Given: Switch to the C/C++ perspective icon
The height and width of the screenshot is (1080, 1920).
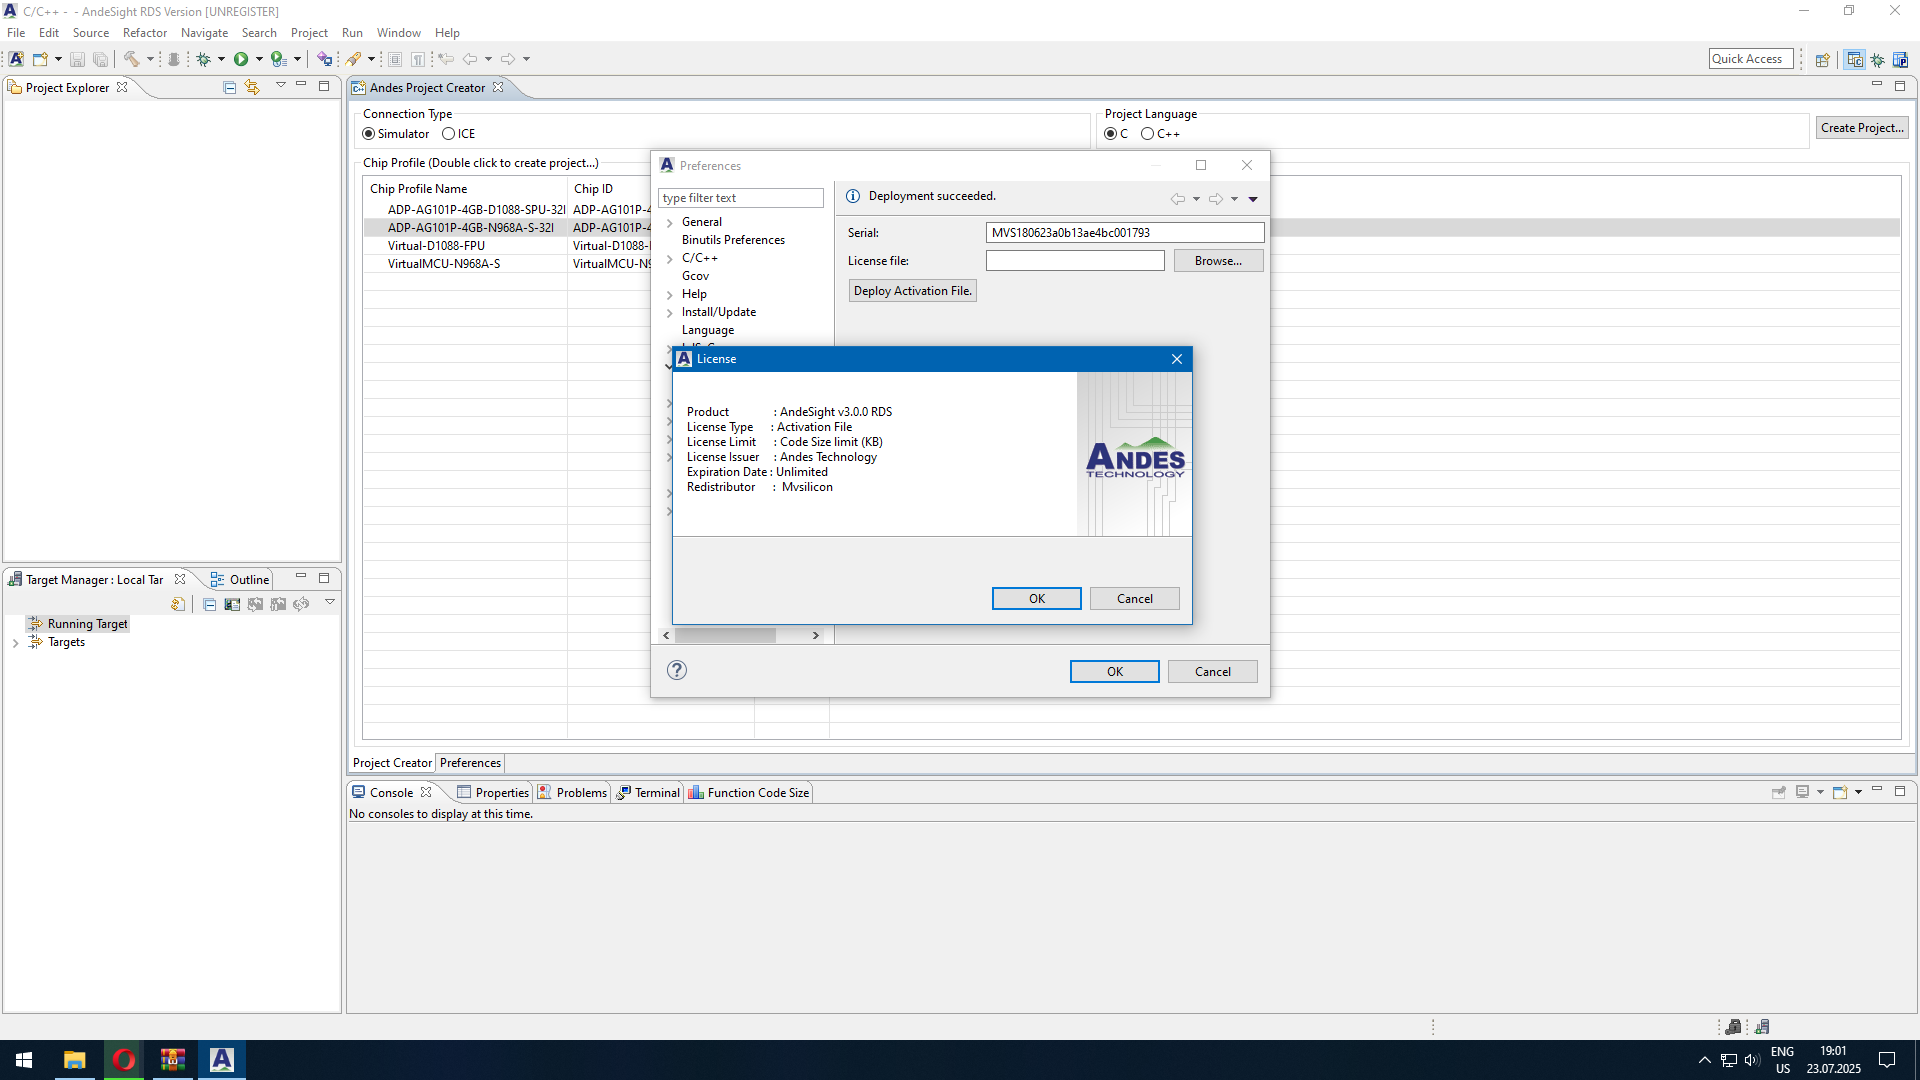Looking at the screenshot, I should (1855, 60).
